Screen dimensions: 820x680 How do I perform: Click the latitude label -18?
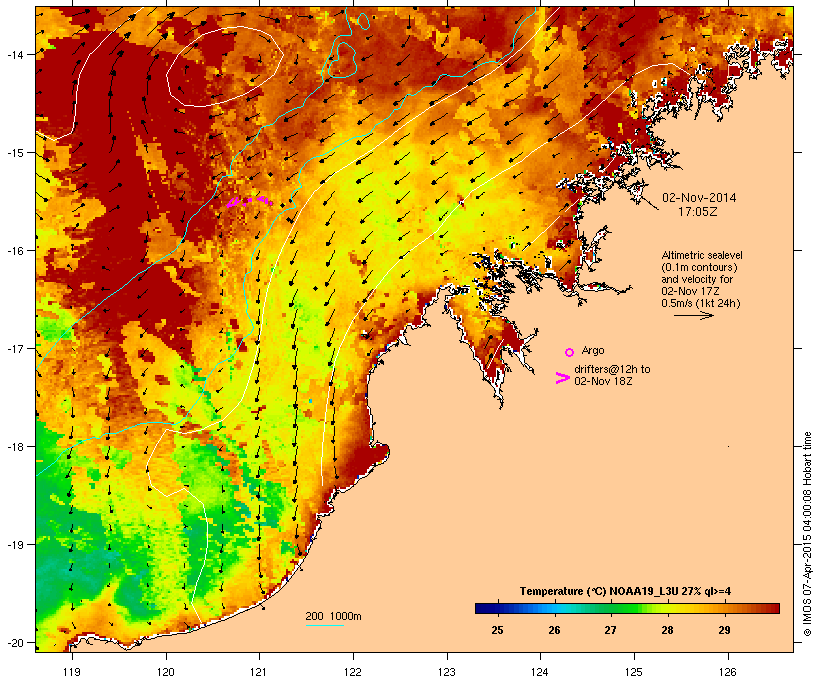(15, 447)
